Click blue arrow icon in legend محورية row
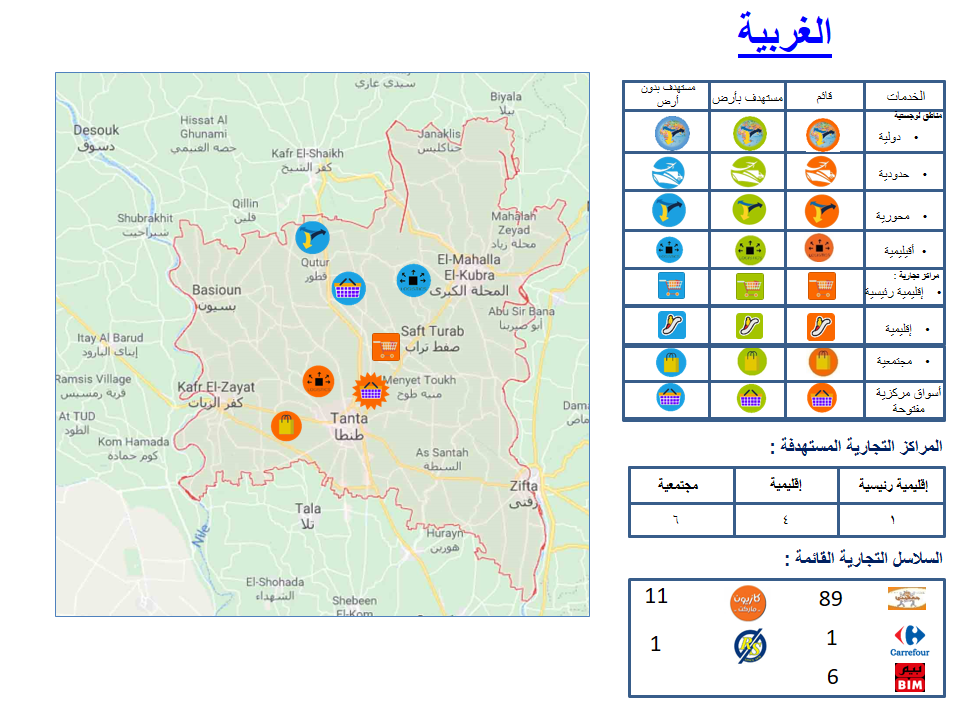Screen dimensions: 960x720 [x=669, y=211]
